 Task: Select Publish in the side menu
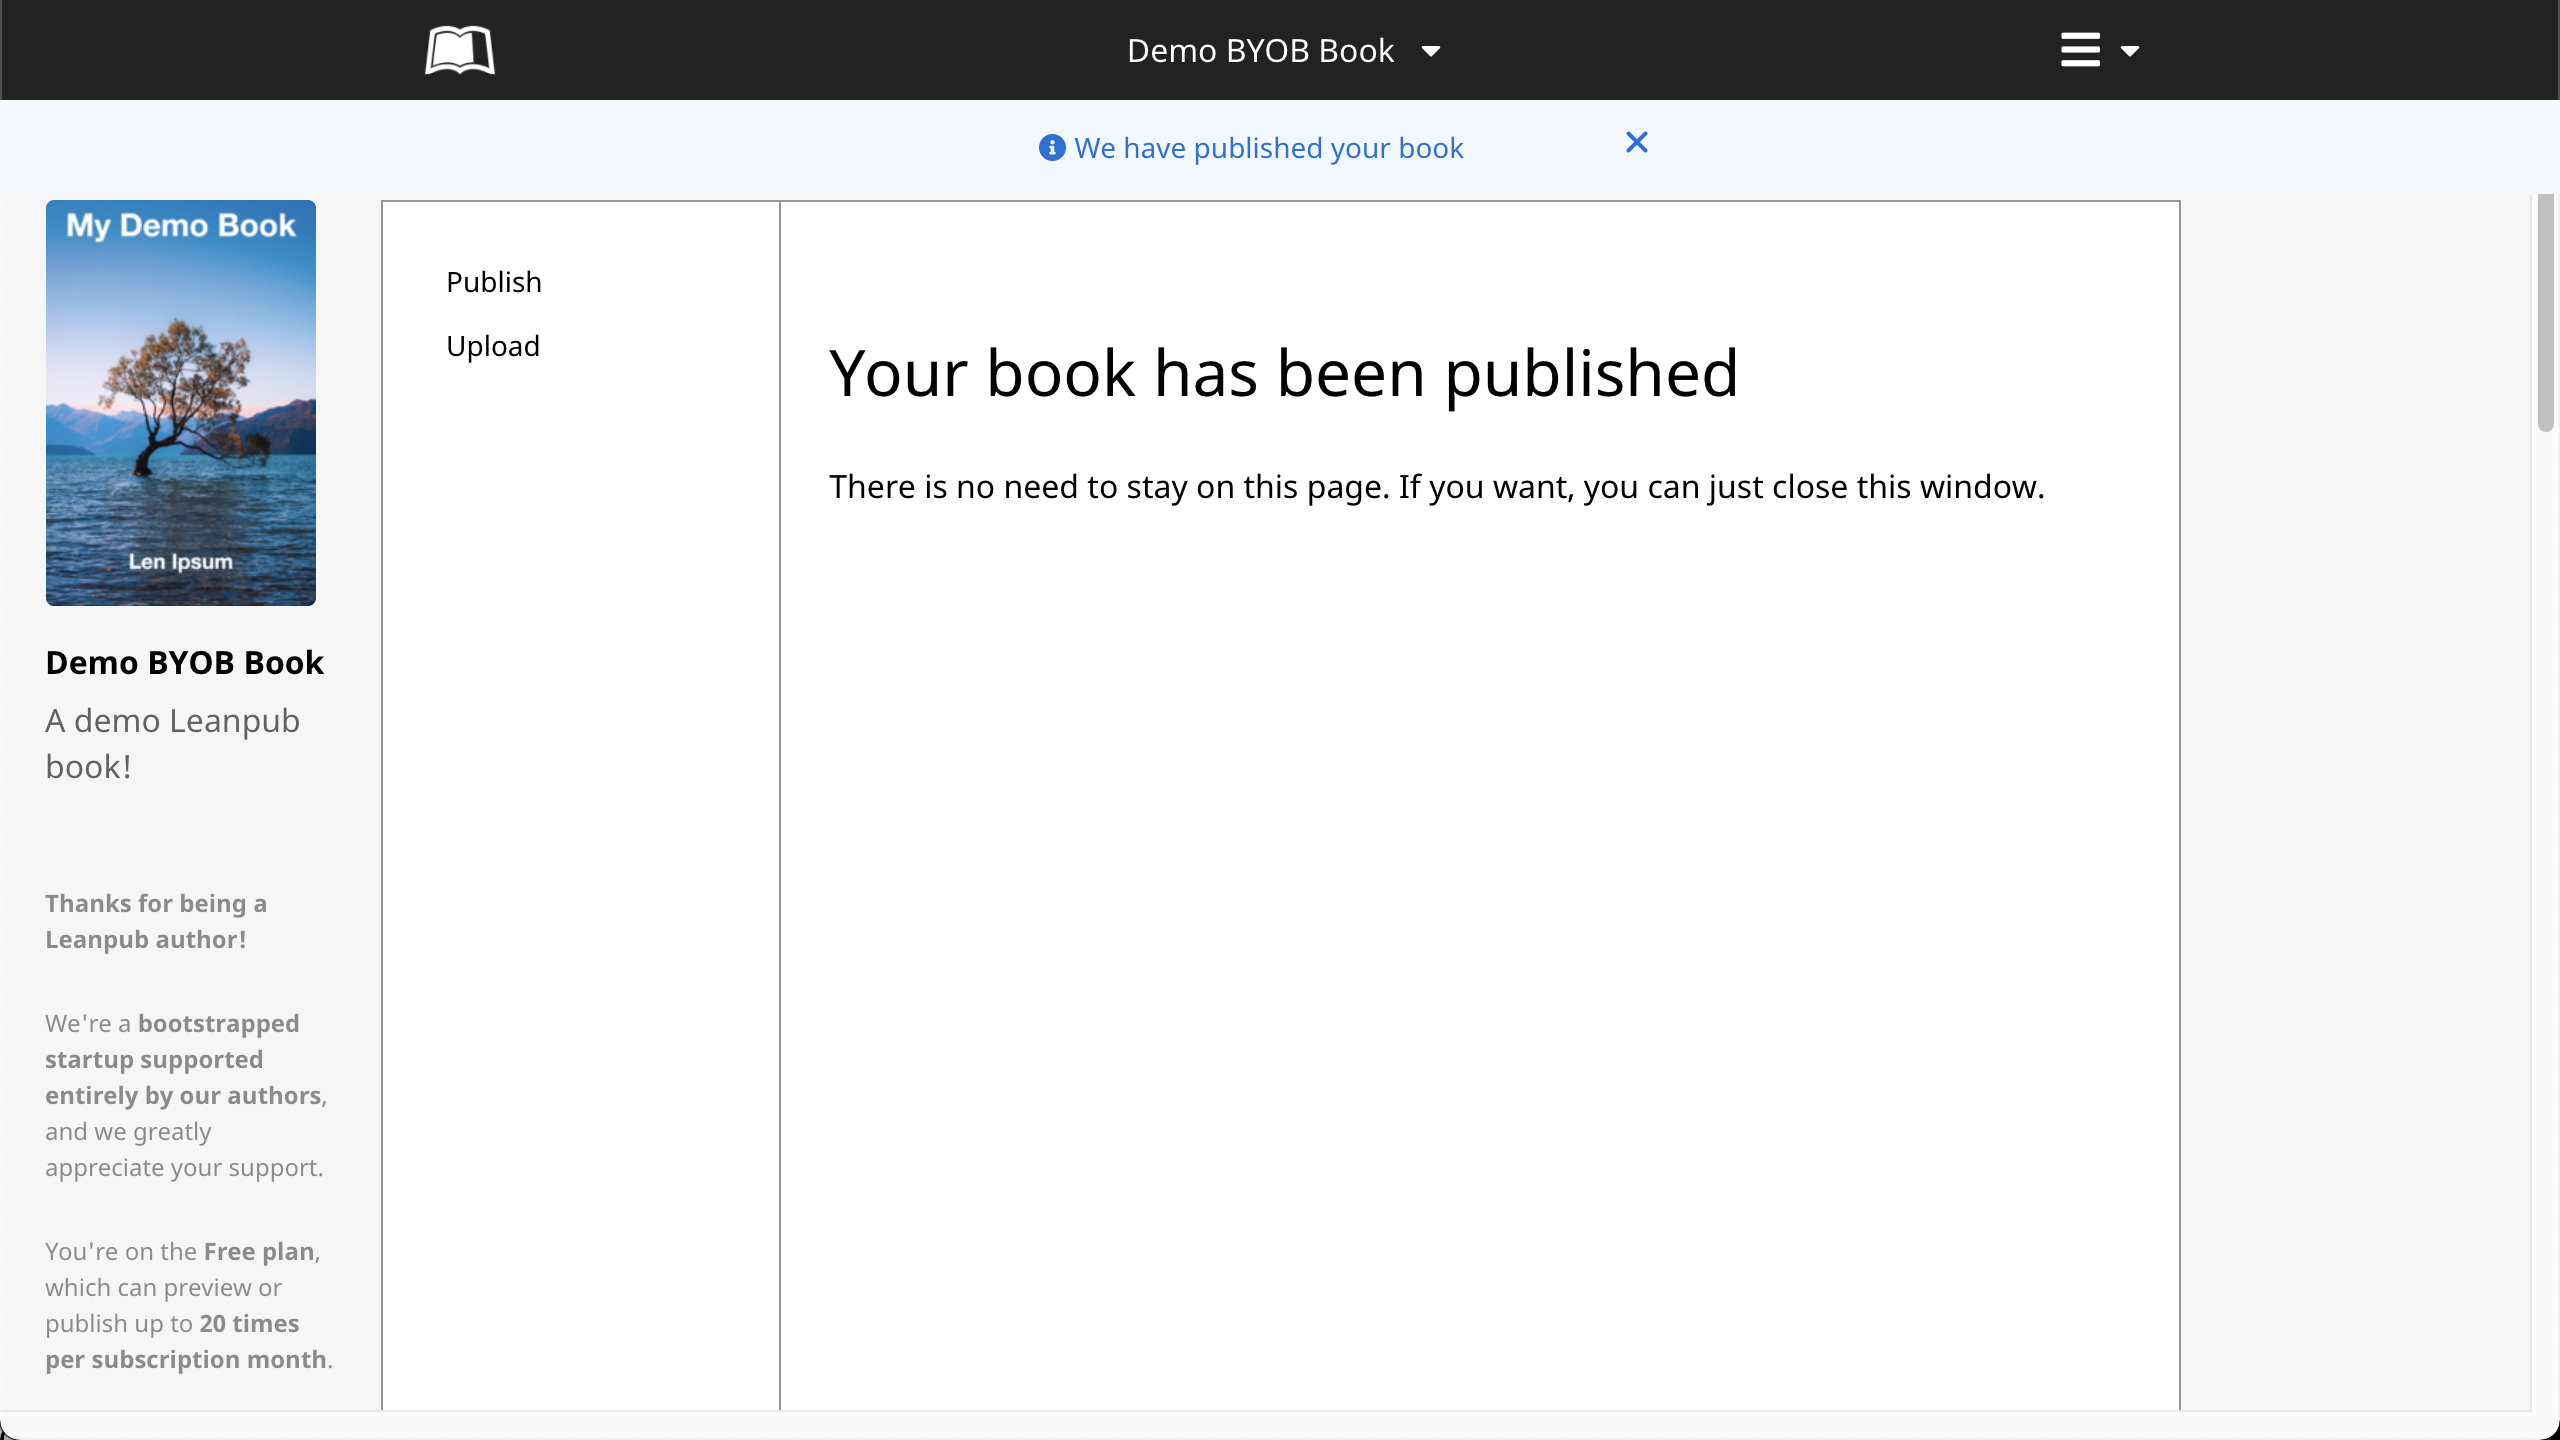click(494, 282)
